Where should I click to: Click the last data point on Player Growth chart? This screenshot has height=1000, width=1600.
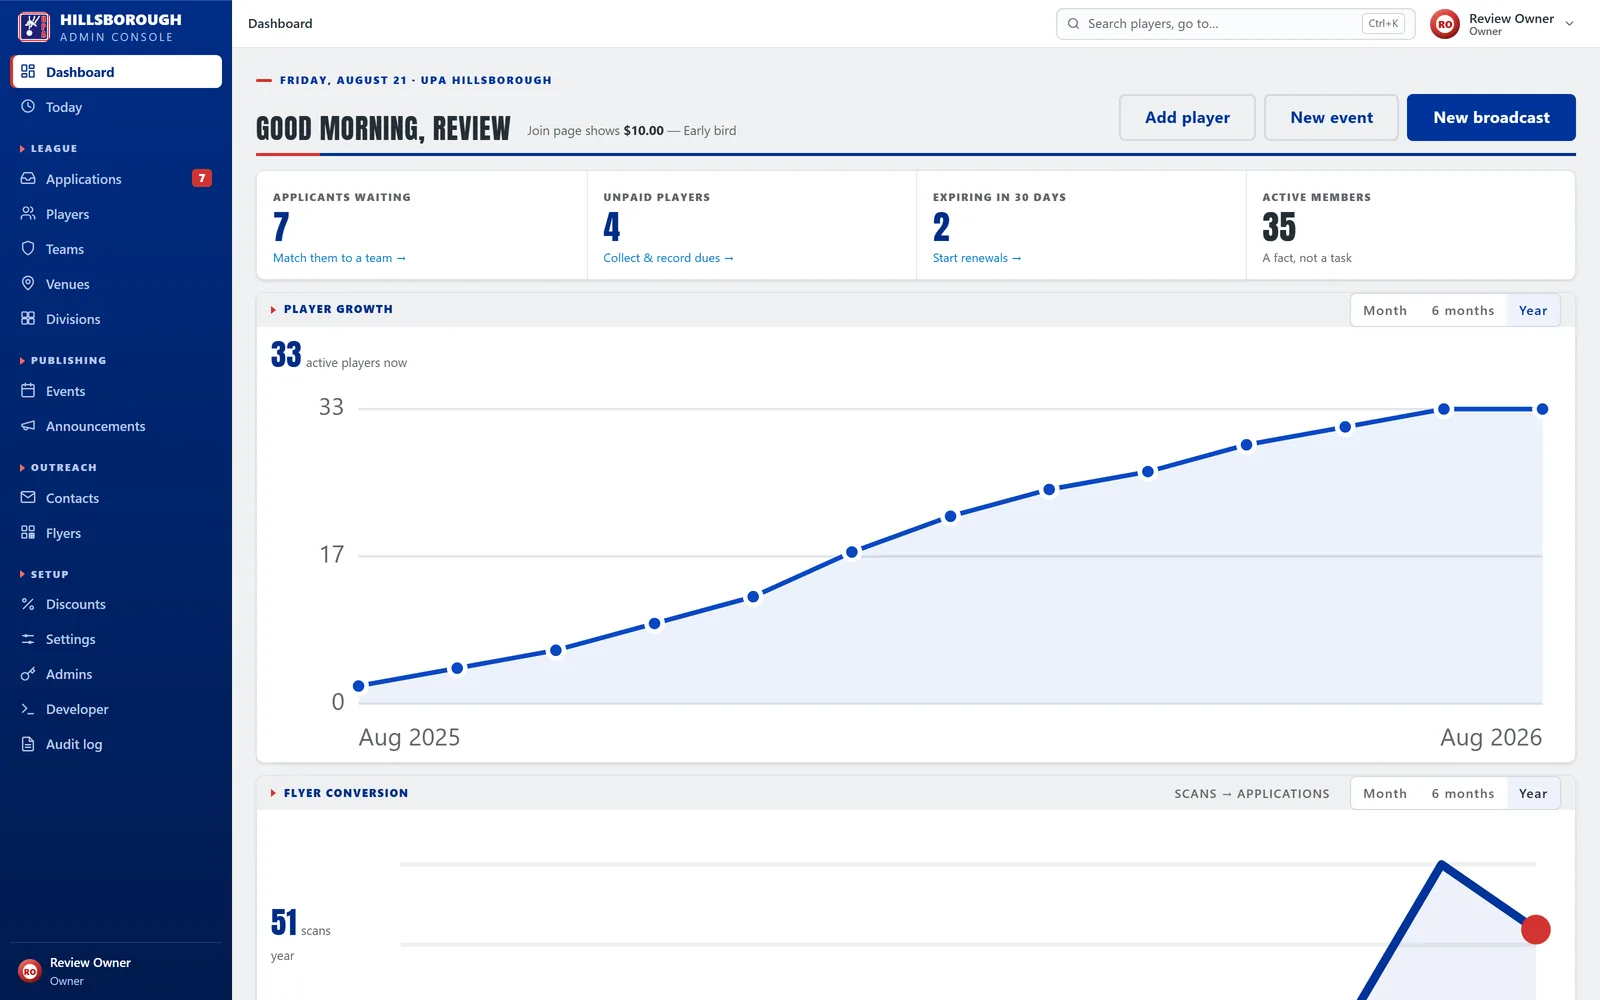point(1542,409)
